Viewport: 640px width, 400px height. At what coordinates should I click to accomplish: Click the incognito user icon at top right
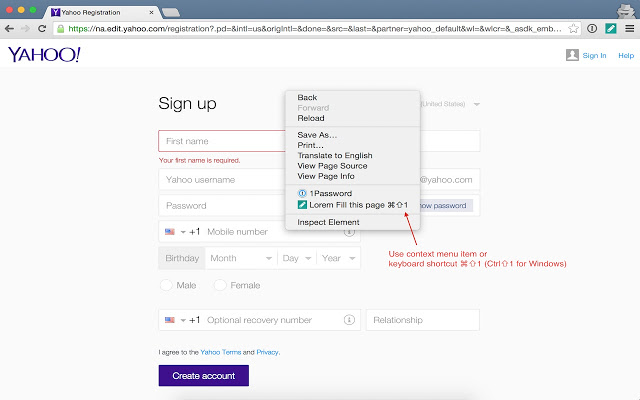625,10
